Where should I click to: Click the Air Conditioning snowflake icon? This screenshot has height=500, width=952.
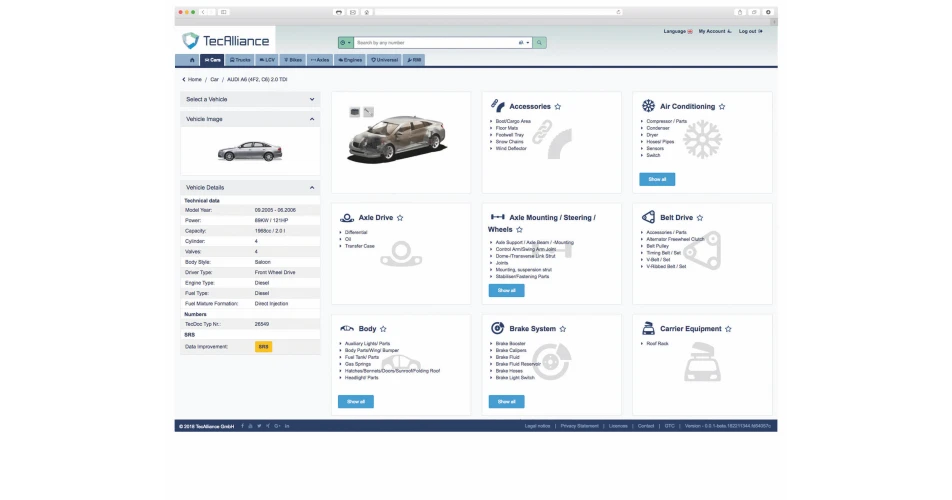point(648,106)
